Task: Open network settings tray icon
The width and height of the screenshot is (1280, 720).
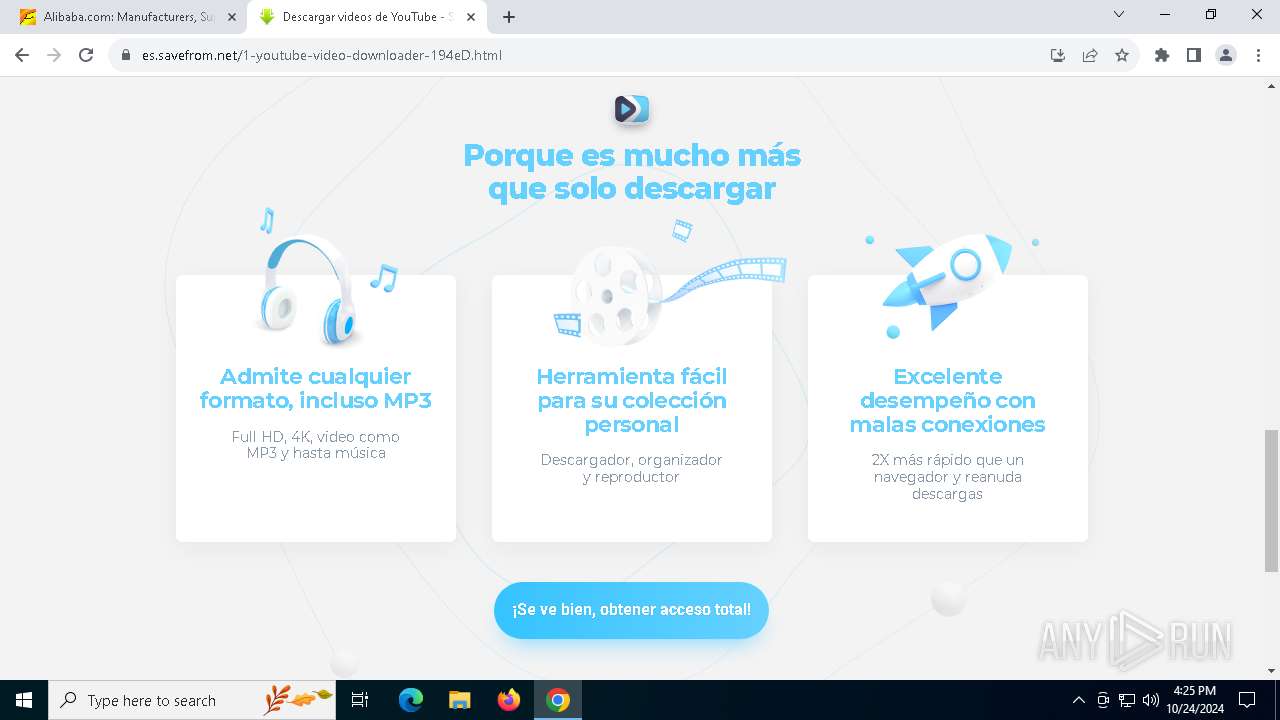Action: 1127,700
